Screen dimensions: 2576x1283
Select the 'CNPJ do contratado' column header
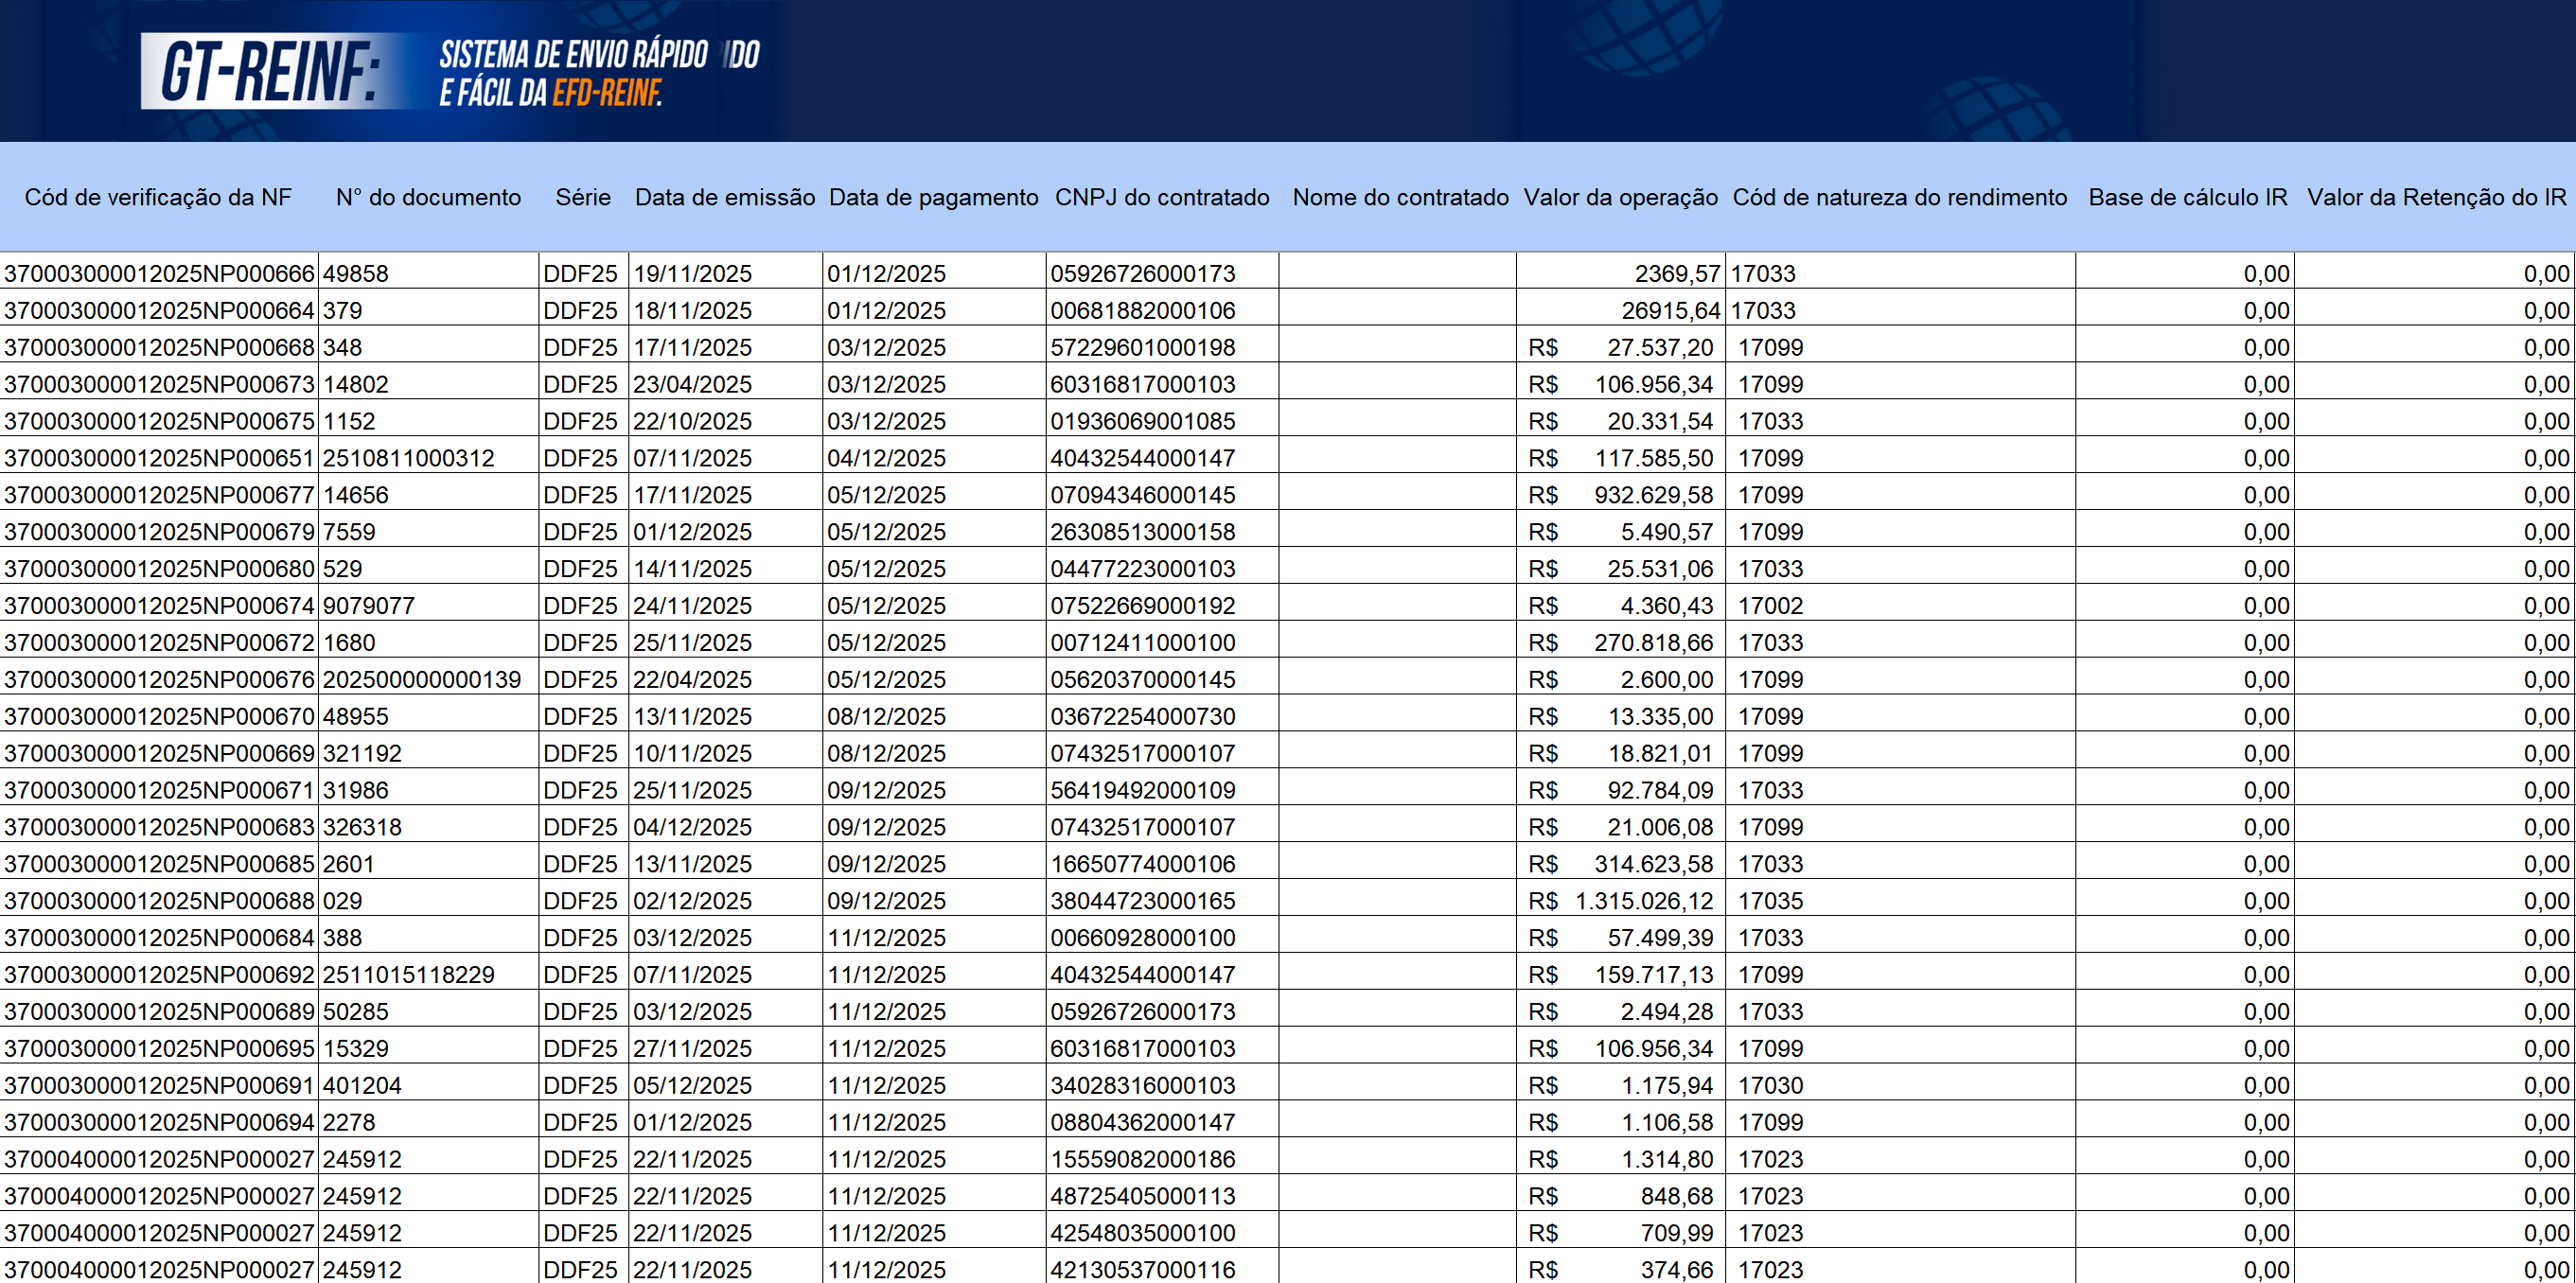[x=1162, y=197]
